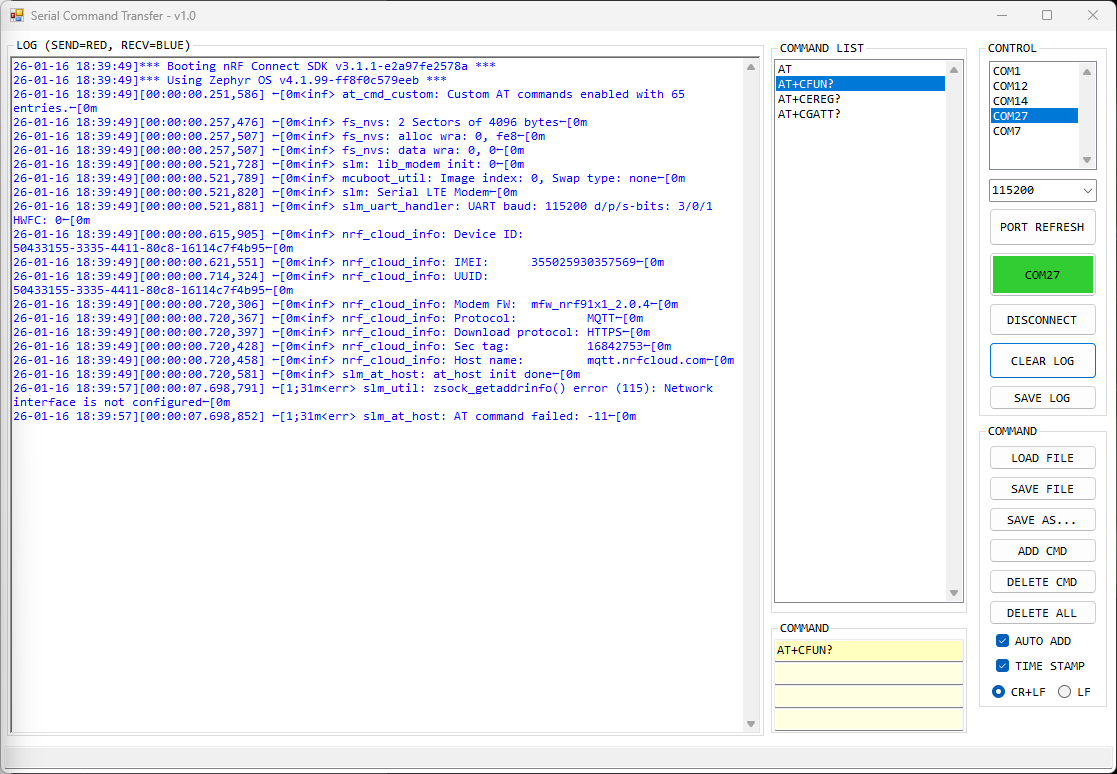Click the DISCONNECT button

click(x=1042, y=320)
